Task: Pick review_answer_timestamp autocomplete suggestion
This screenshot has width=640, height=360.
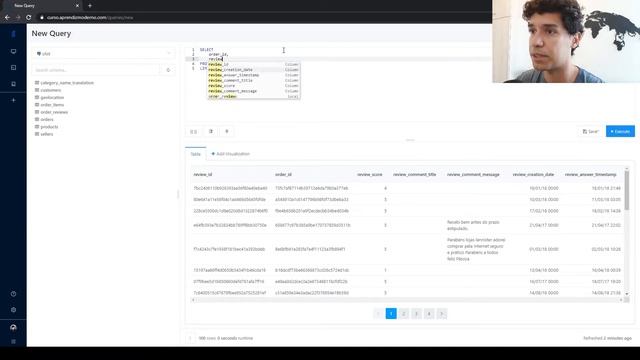Action: [253, 75]
